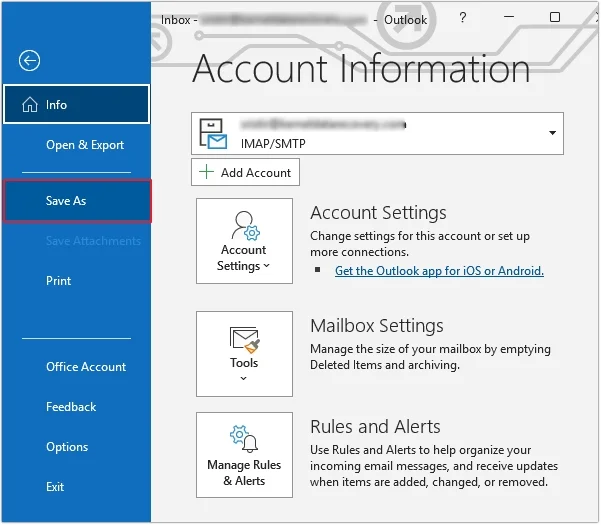Open the Open & Export menu
Viewport: 601px width, 525px height.
tap(85, 145)
